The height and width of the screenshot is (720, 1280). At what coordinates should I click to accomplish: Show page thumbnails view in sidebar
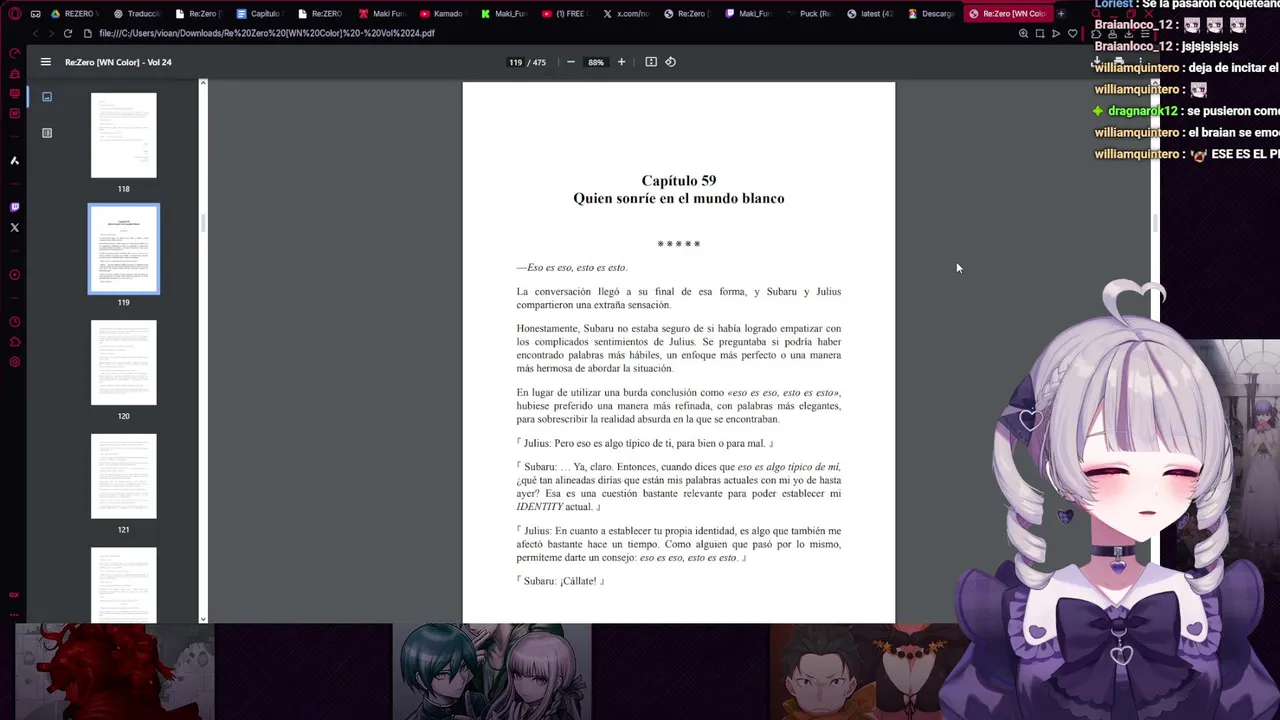47,97
